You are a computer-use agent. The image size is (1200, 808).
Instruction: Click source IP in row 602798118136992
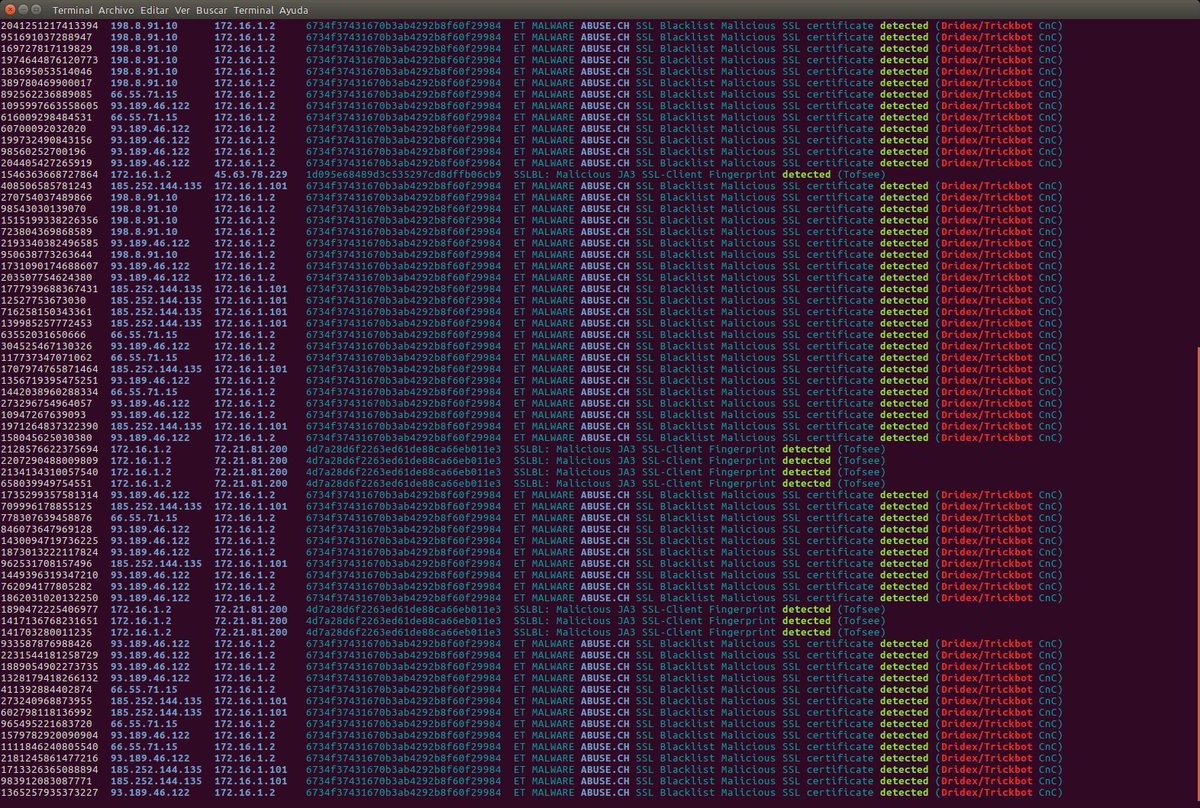click(x=158, y=712)
